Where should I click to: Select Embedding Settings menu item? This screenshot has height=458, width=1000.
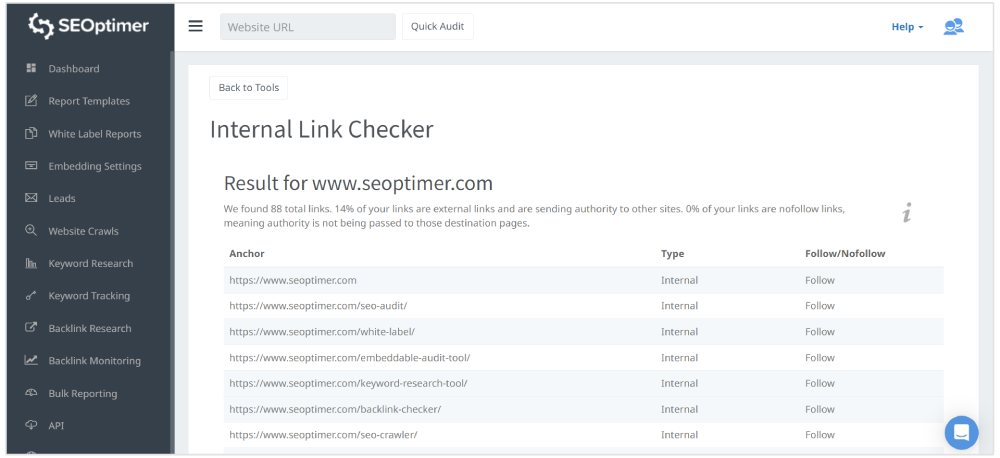click(95, 166)
